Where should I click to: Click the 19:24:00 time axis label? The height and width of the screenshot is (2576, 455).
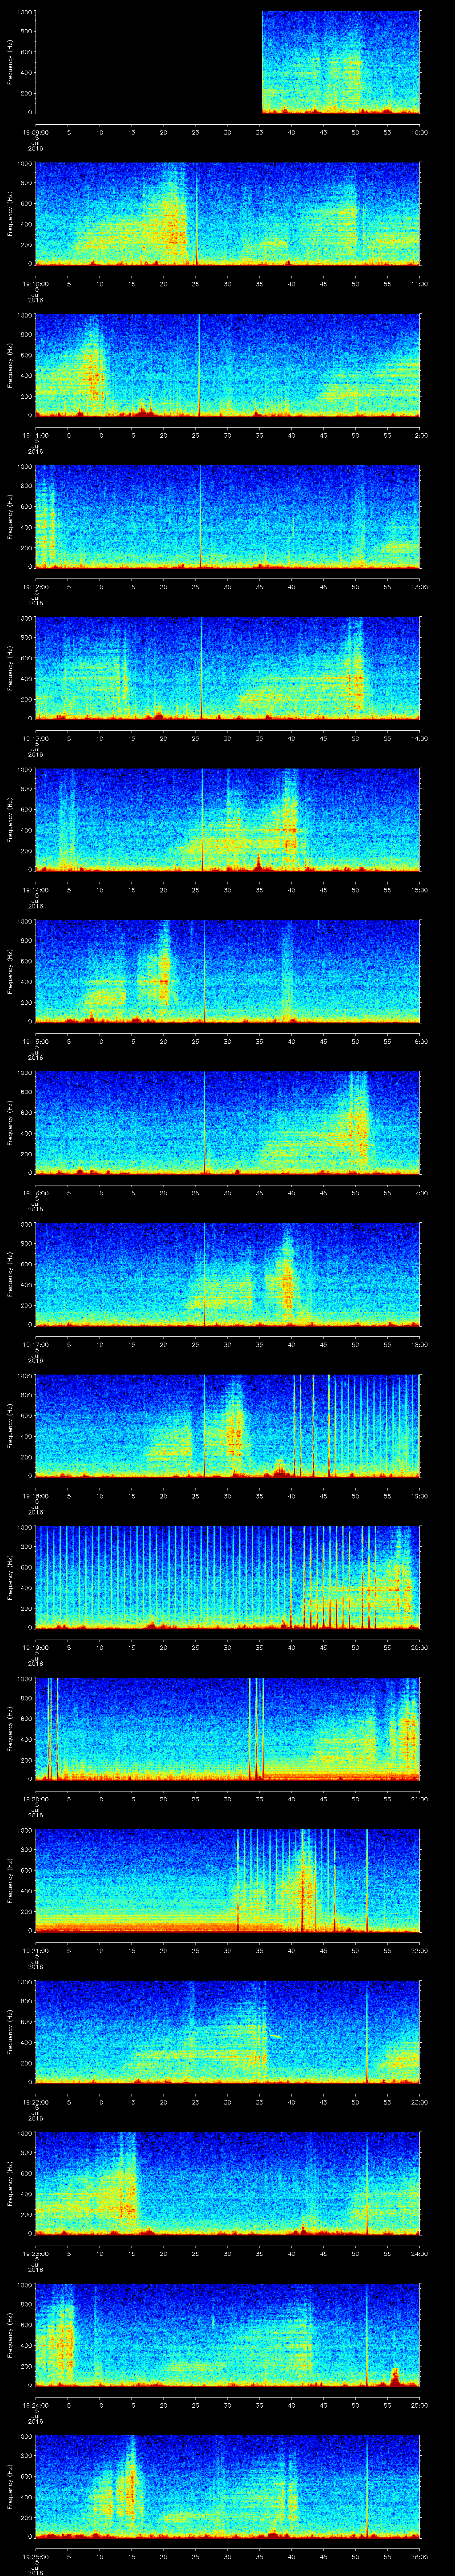(x=35, y=2405)
